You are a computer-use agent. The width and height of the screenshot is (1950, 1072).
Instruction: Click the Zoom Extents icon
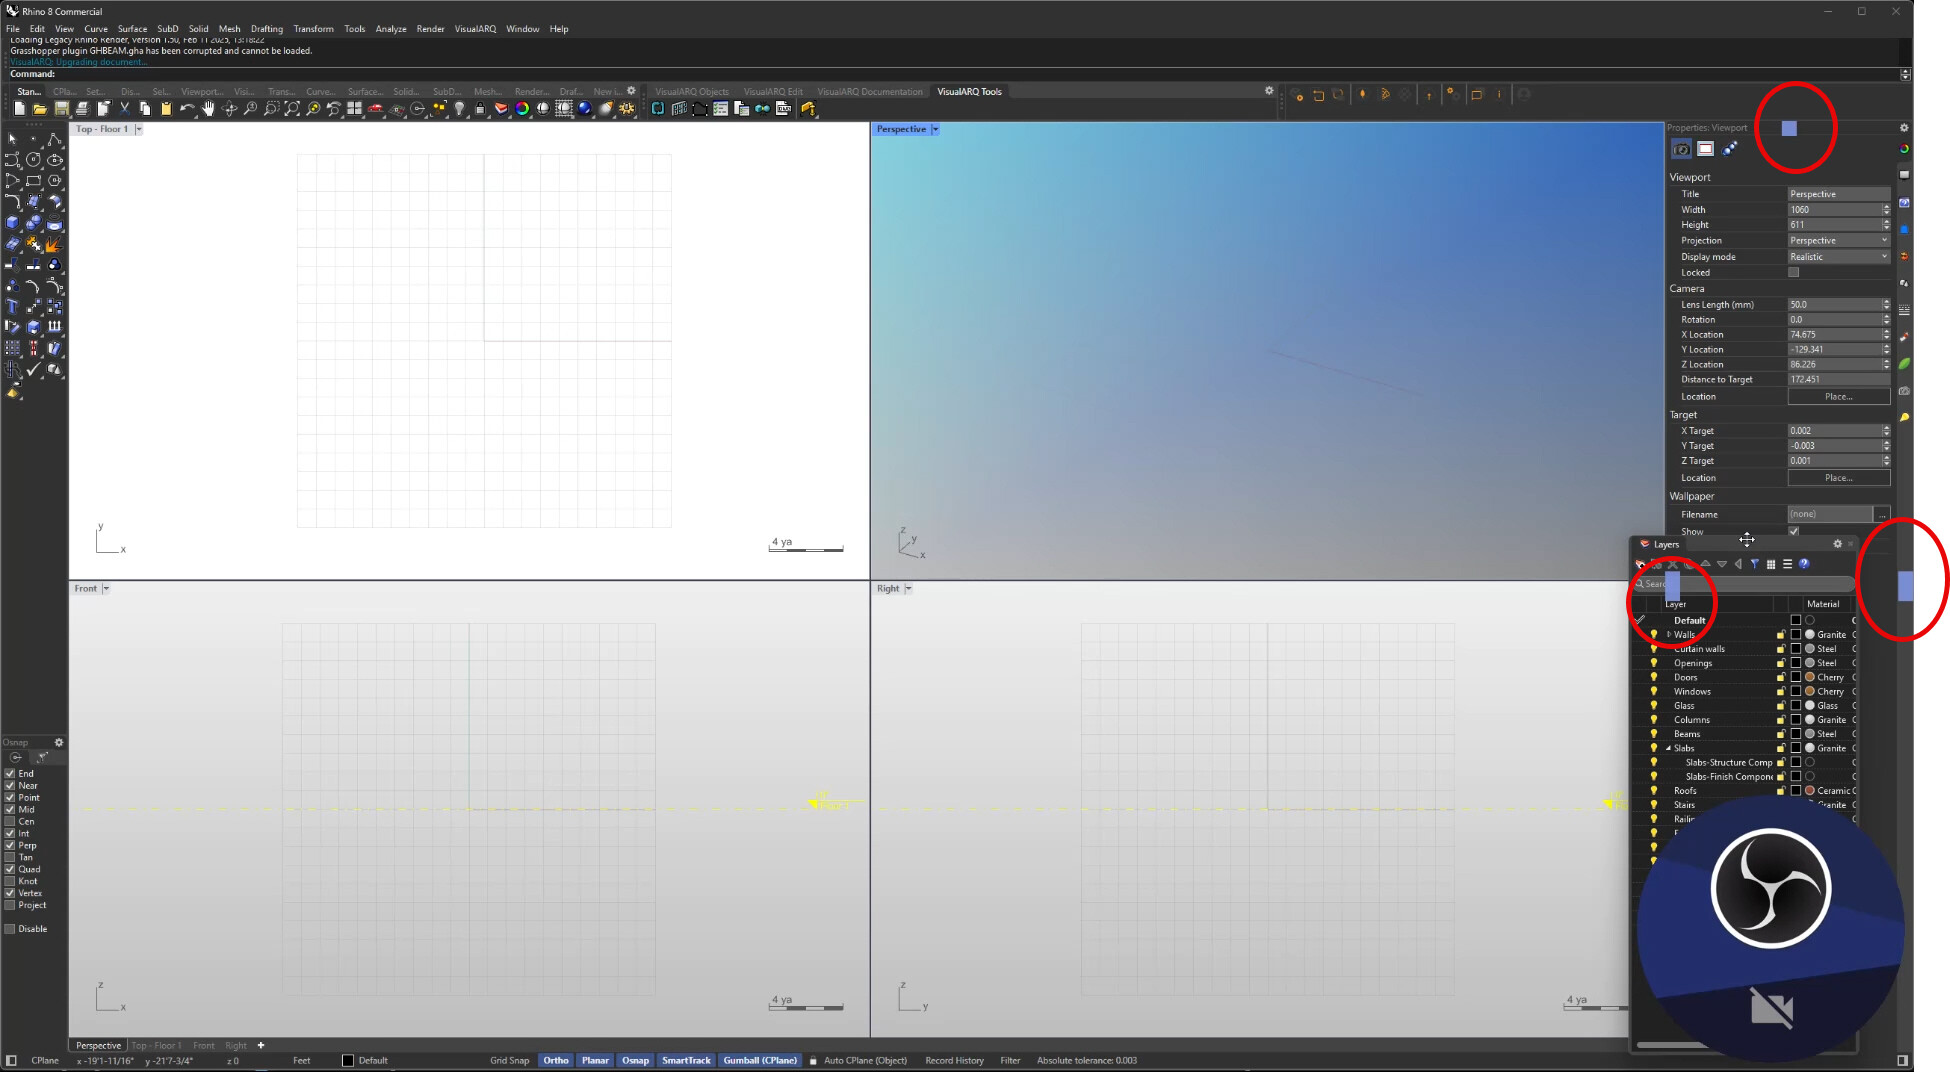coord(292,109)
